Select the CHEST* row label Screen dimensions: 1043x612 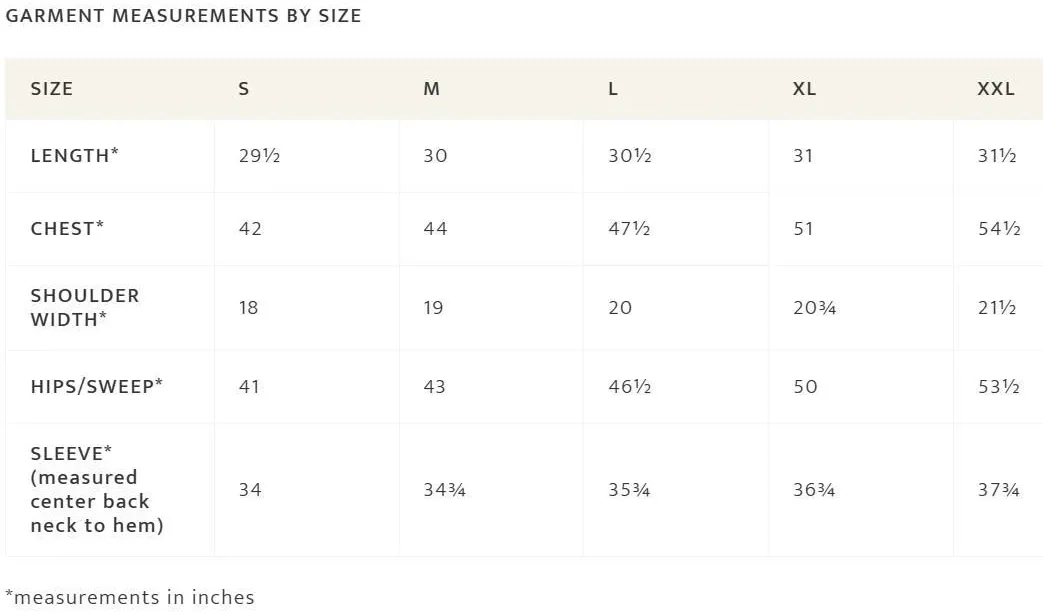tap(67, 228)
